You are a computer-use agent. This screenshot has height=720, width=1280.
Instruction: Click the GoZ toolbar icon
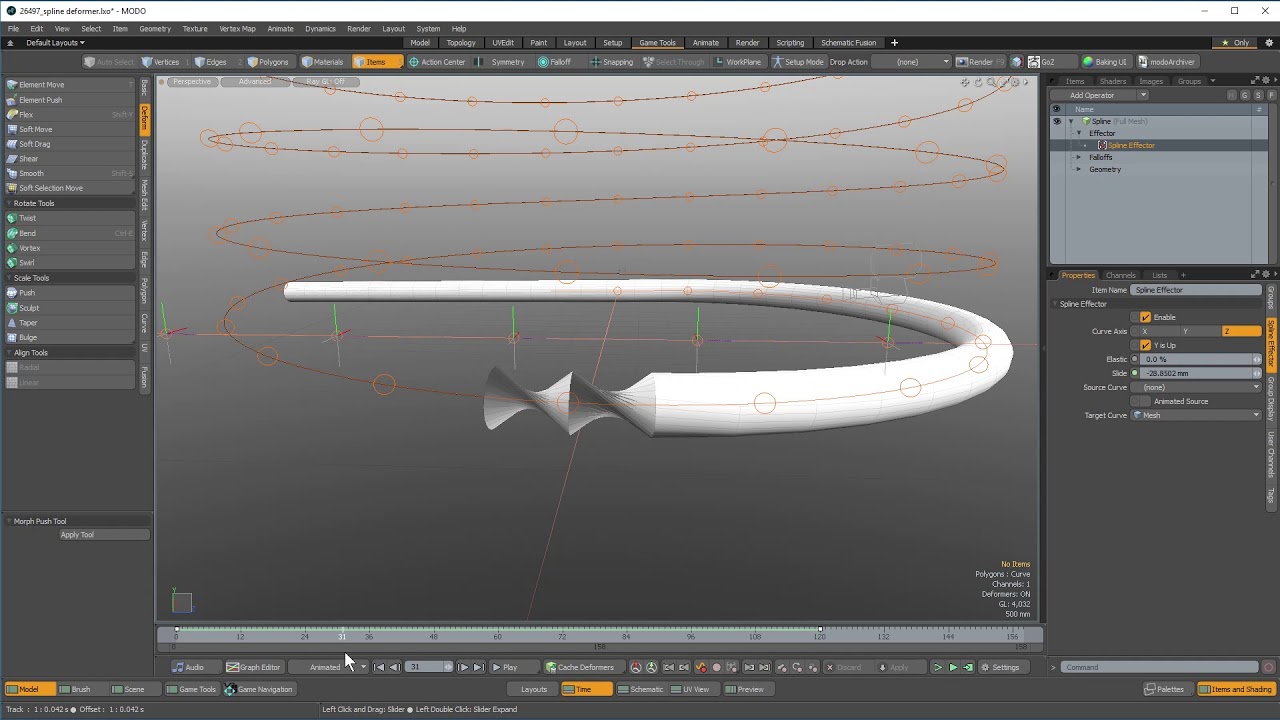click(1034, 62)
